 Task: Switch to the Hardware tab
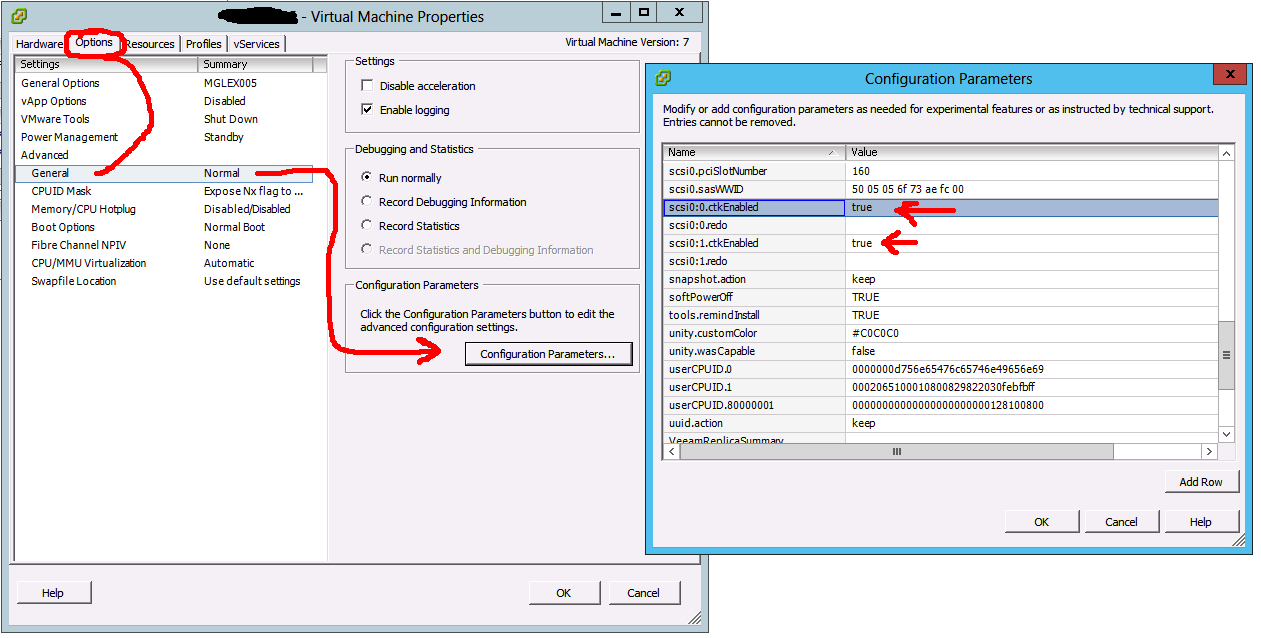point(39,44)
